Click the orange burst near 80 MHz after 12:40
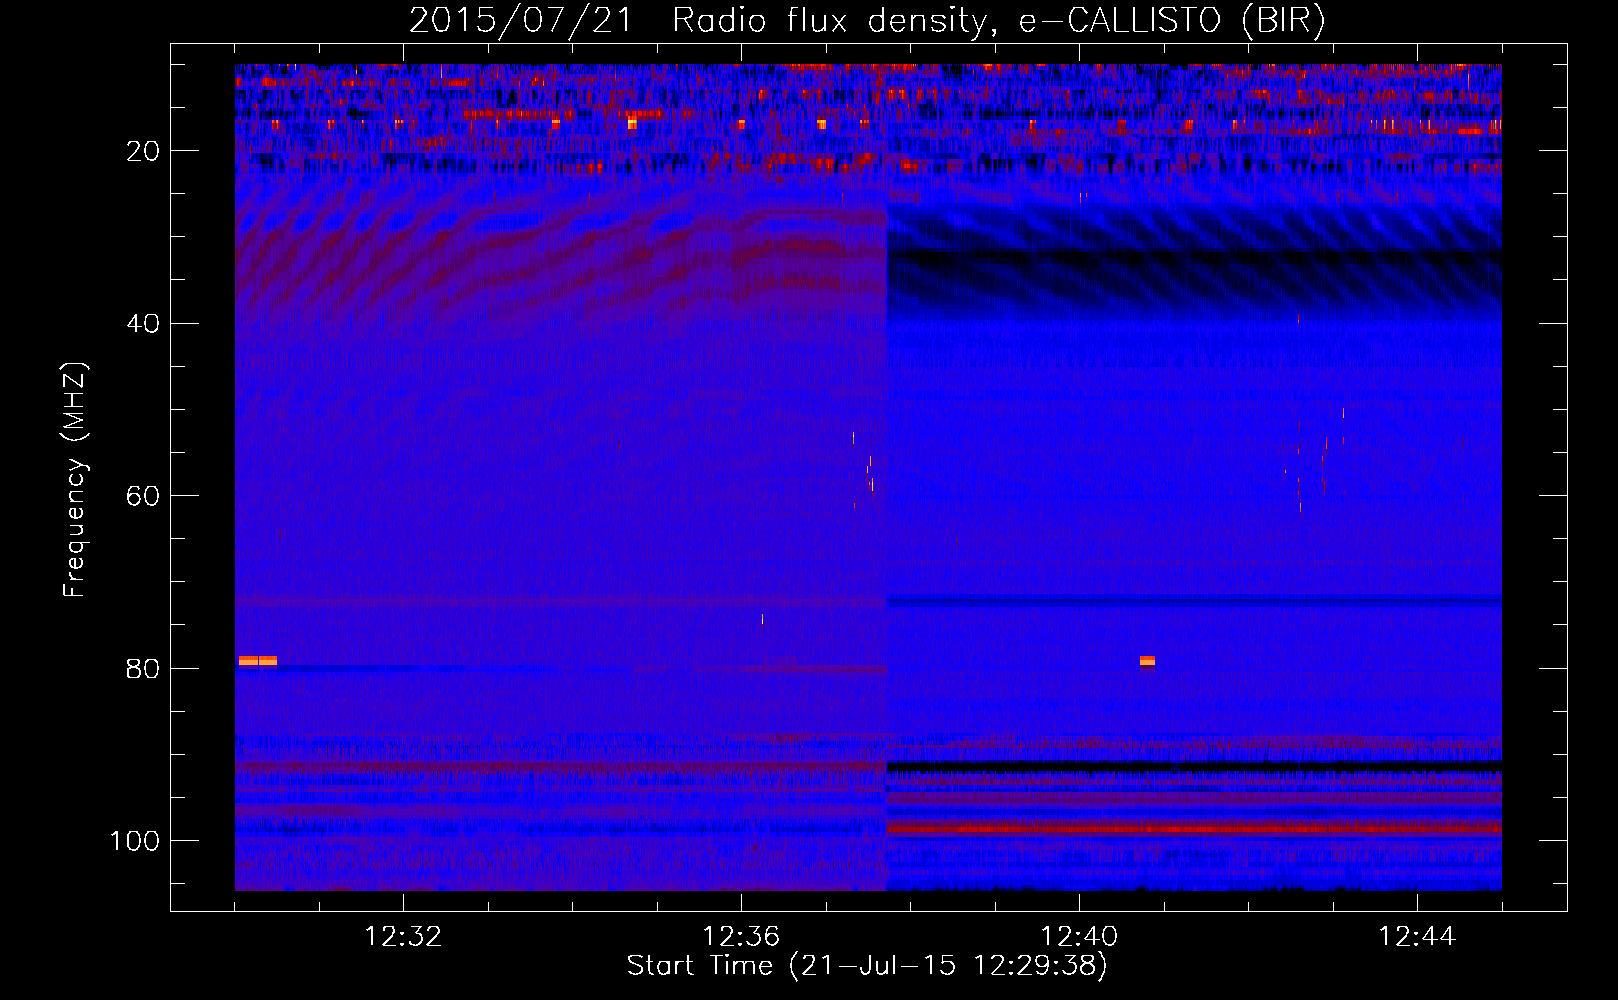Viewport: 1618px width, 1000px height. (1147, 661)
